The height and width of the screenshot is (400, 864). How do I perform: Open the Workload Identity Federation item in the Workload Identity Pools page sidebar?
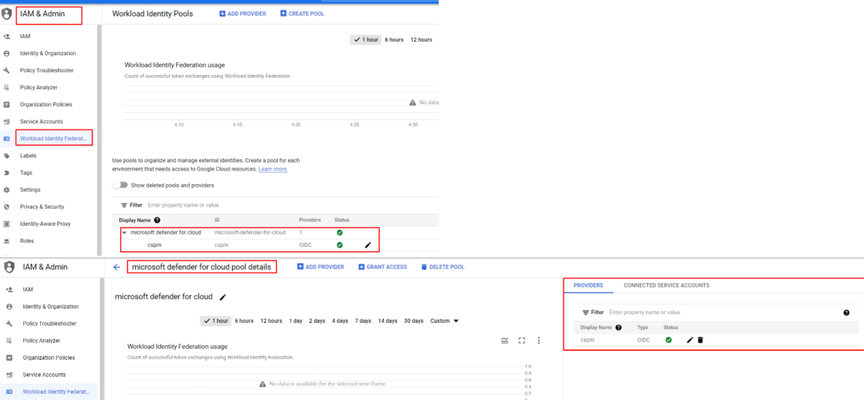(53, 138)
